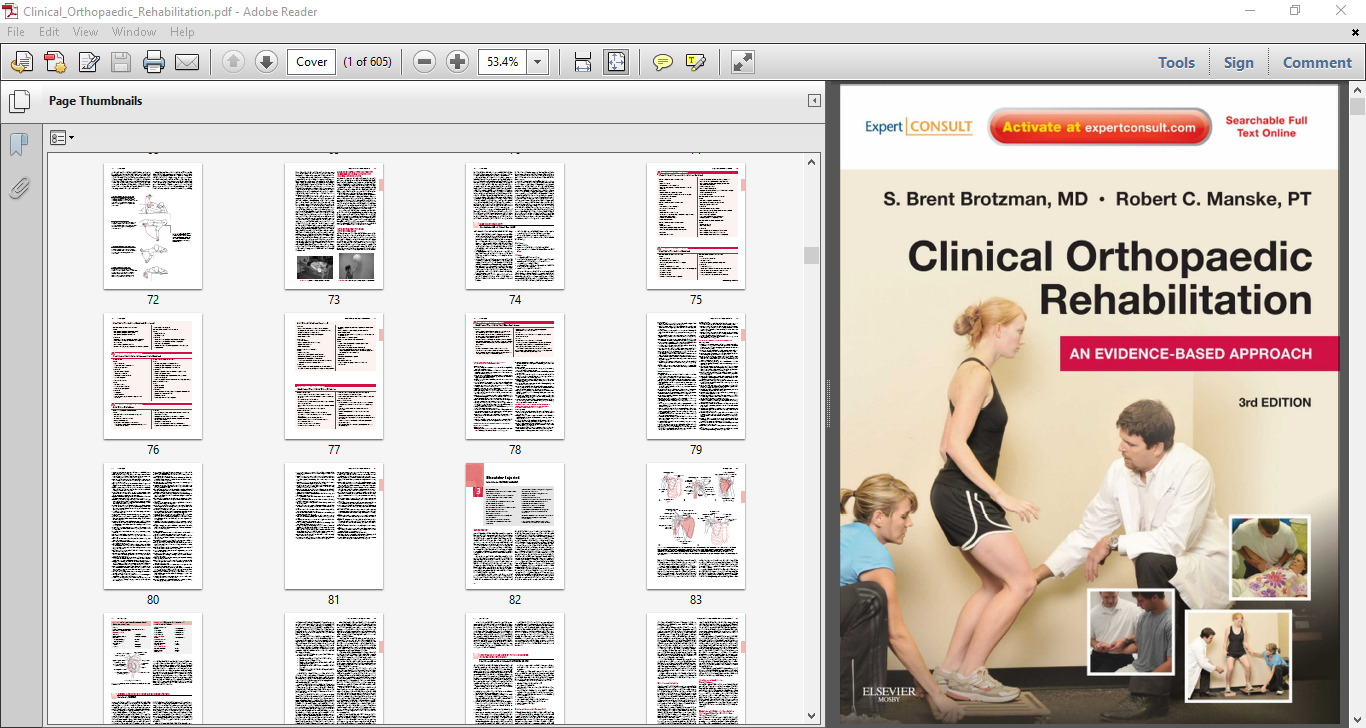The width and height of the screenshot is (1366, 728).
Task: Click 'AN EVIDENCE-BASED APPROACH' banner text
Action: tap(1190, 353)
